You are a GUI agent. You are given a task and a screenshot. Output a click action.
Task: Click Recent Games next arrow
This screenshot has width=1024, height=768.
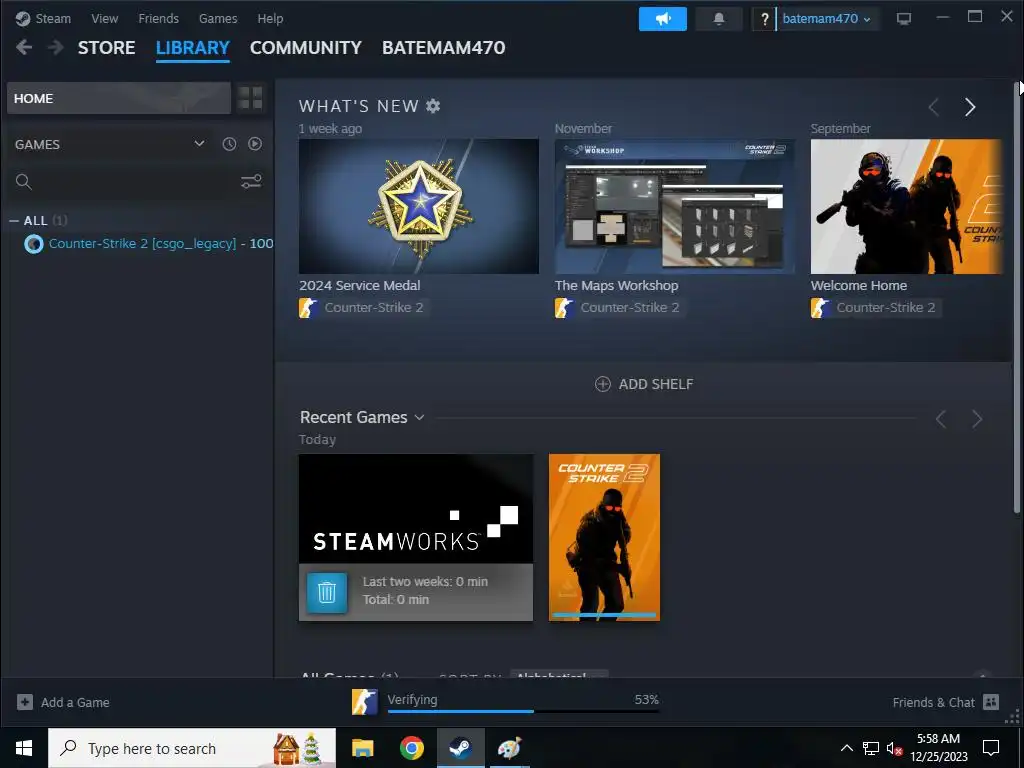tap(977, 419)
